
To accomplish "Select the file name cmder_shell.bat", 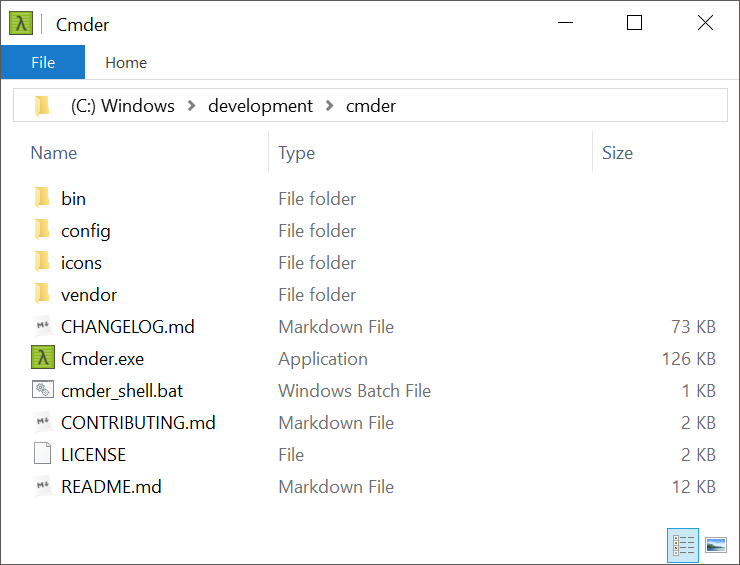I will pos(122,391).
